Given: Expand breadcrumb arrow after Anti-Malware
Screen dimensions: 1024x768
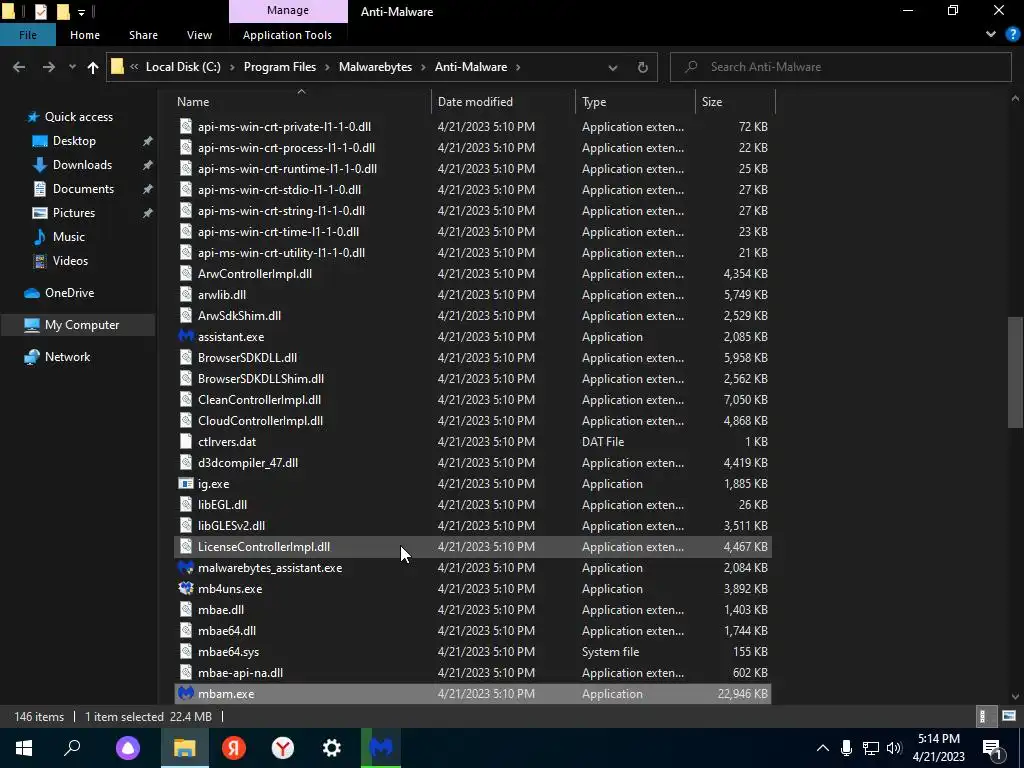Looking at the screenshot, I should click(519, 67).
